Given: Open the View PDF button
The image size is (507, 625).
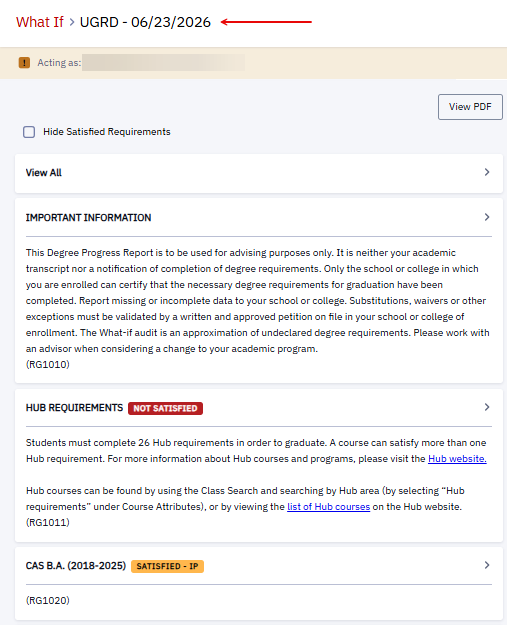Looking at the screenshot, I should coord(470,107).
